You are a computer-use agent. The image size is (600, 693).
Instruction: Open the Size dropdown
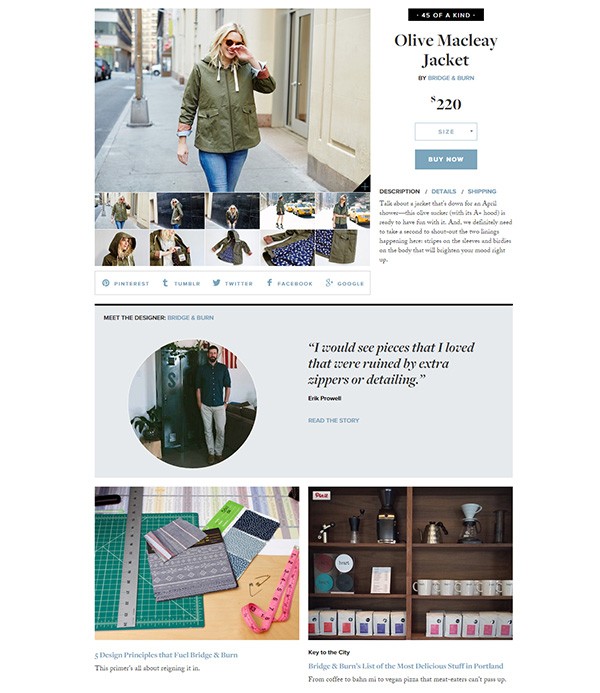[446, 132]
